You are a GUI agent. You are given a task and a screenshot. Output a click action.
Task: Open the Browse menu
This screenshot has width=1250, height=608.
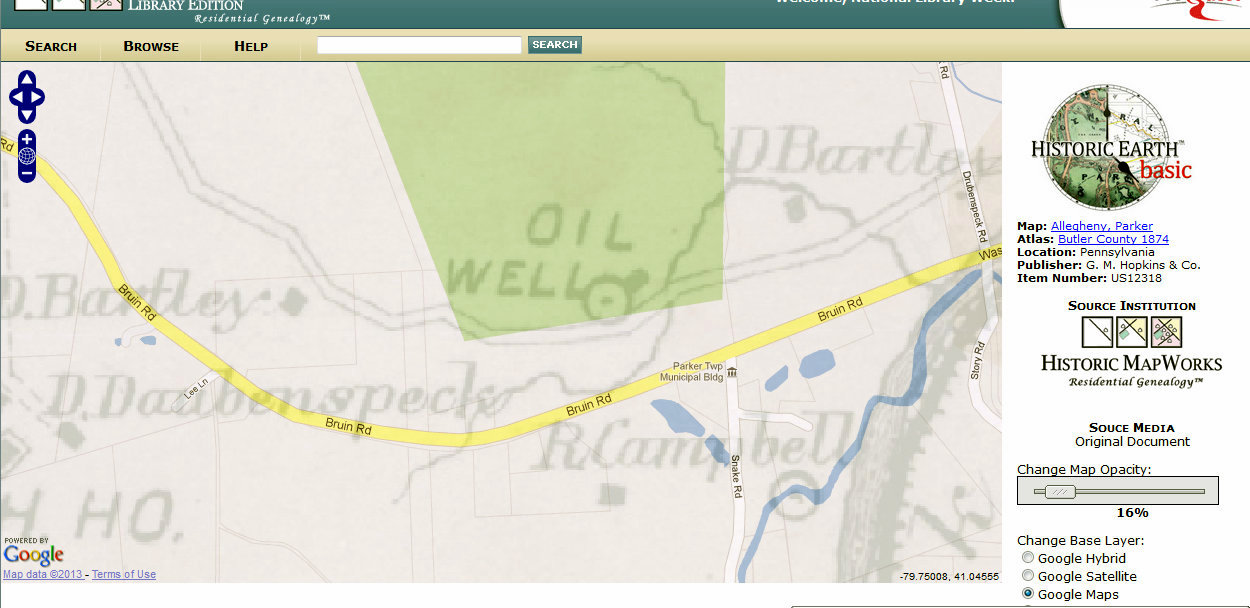point(150,46)
